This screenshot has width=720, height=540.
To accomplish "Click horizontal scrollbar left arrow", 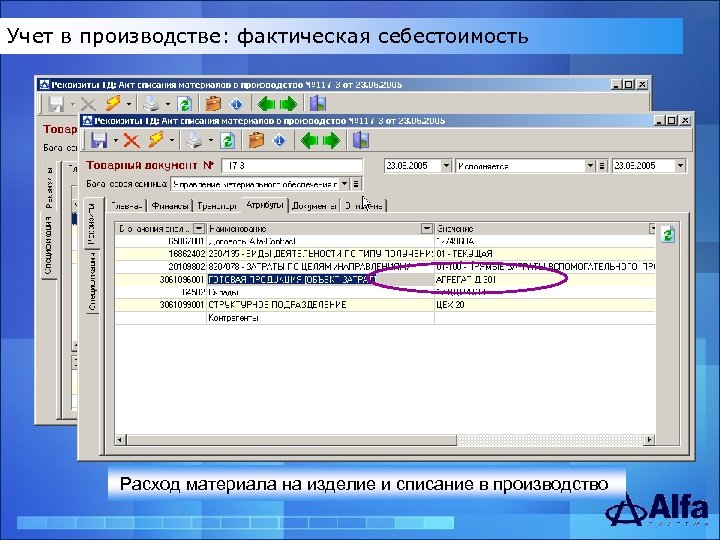I will point(120,440).
